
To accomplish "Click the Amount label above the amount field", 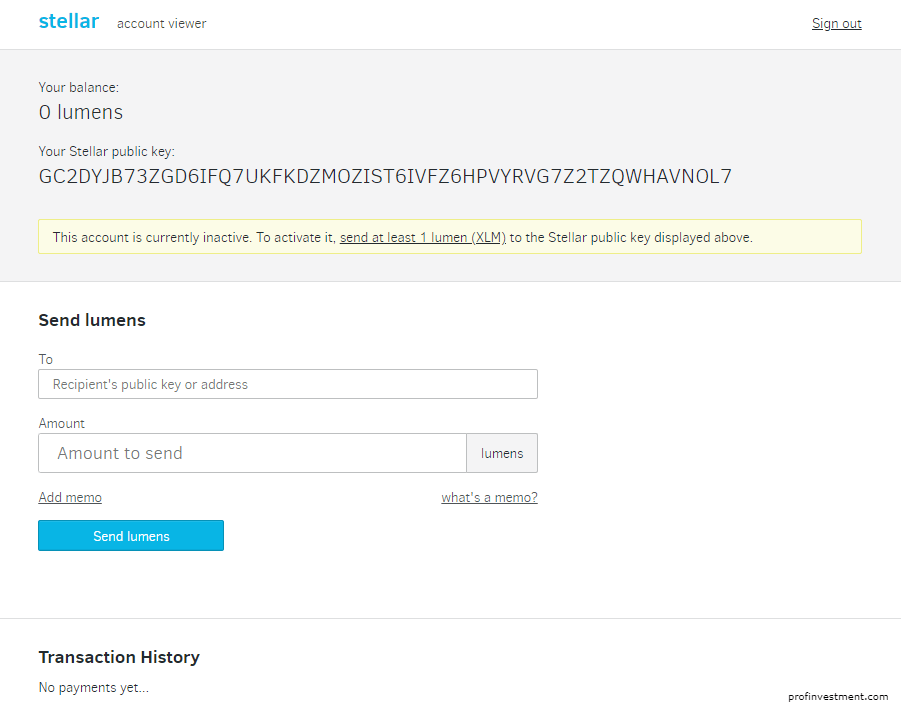I will pos(61,423).
